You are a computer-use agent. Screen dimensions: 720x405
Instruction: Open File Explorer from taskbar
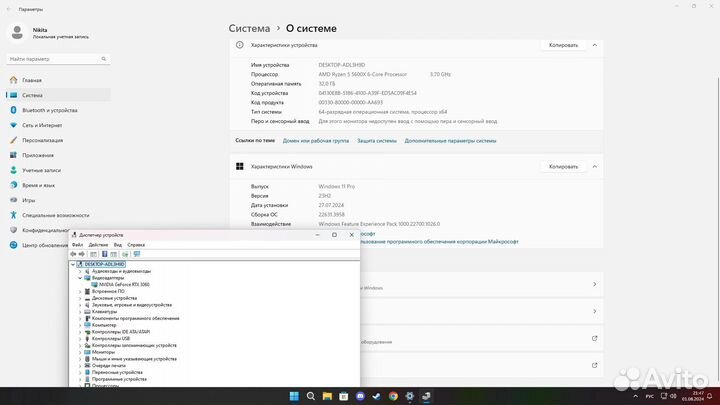click(x=327, y=396)
